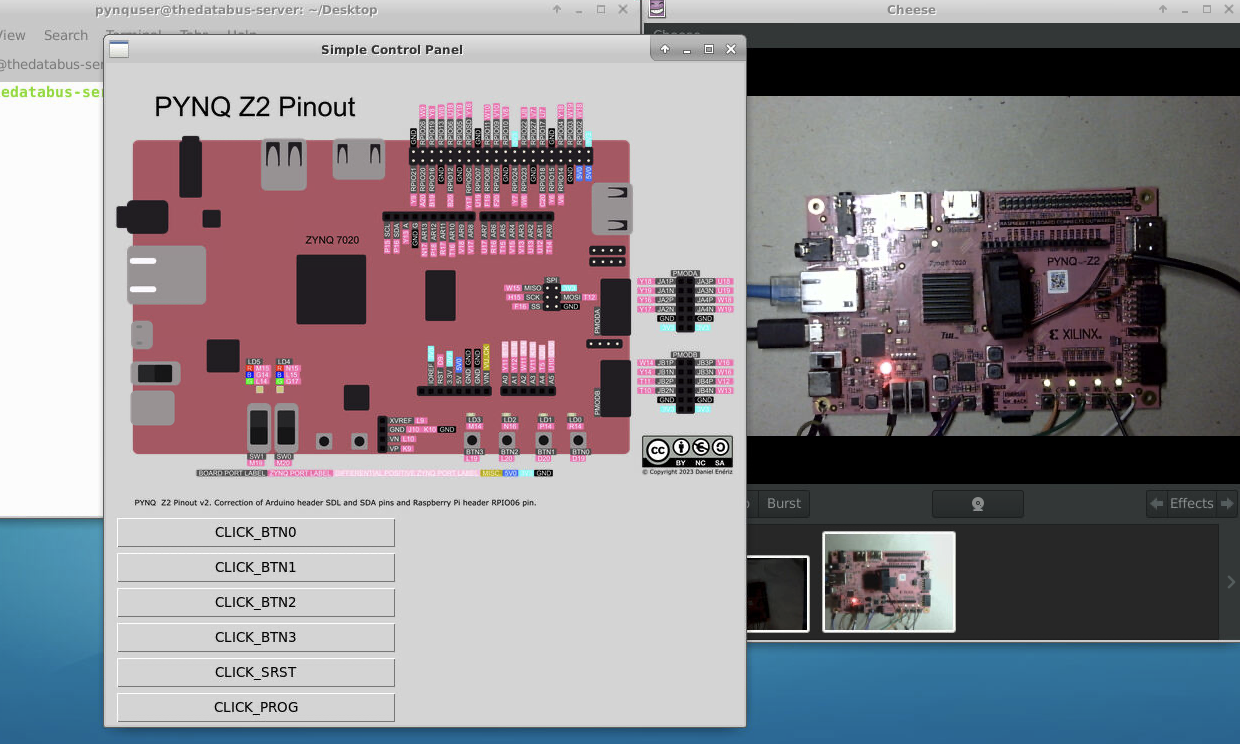Select the dark photo thumbnail in Cheese
Viewport: 1240px width, 744px height.
point(777,593)
